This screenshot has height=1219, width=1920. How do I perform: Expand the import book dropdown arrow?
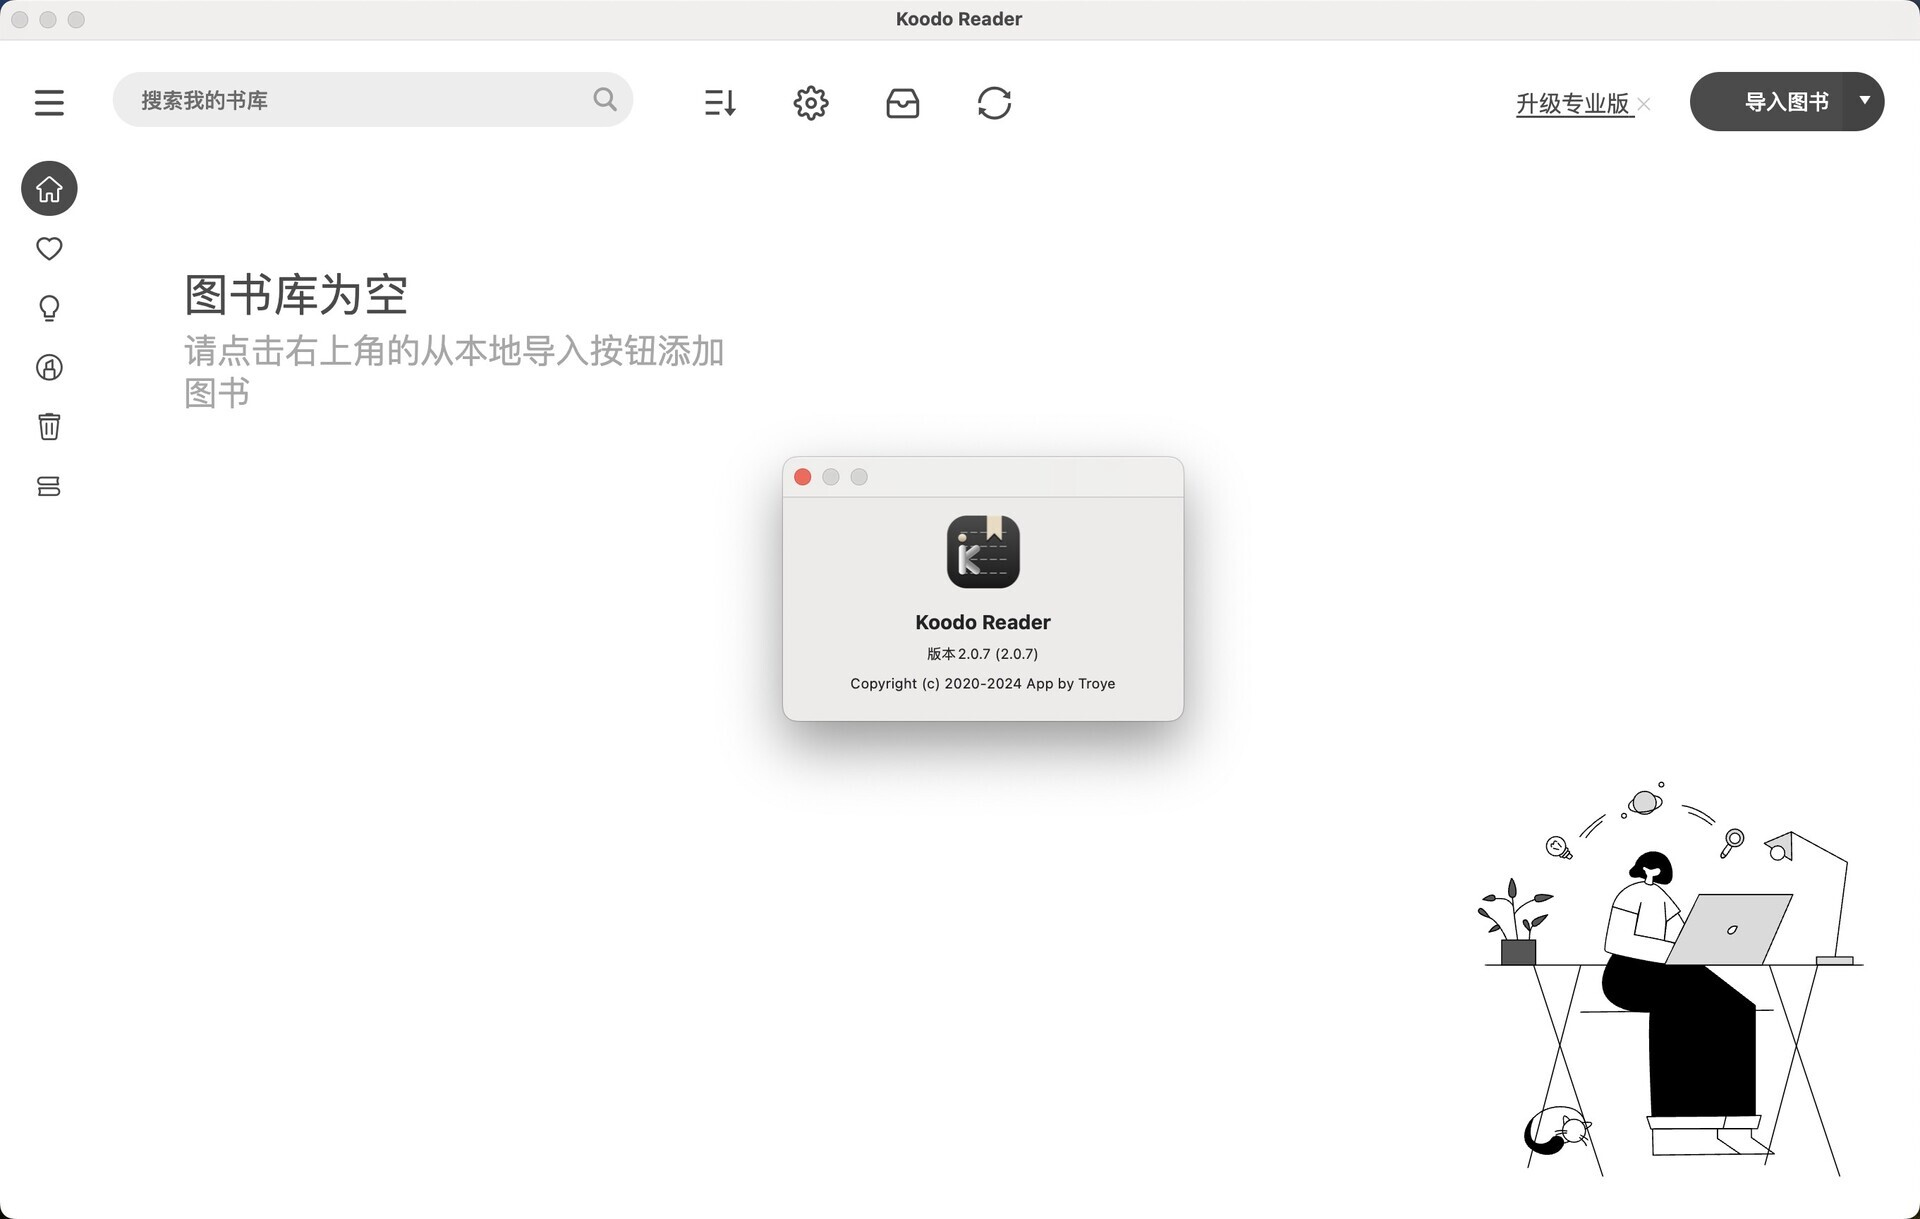[1864, 101]
